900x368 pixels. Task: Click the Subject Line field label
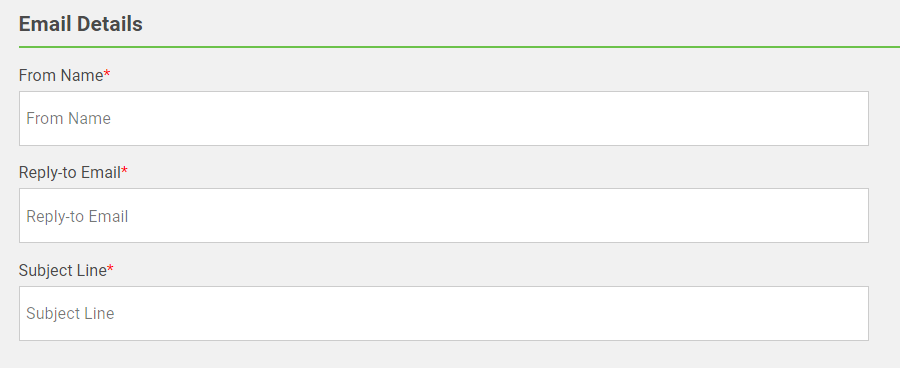63,270
